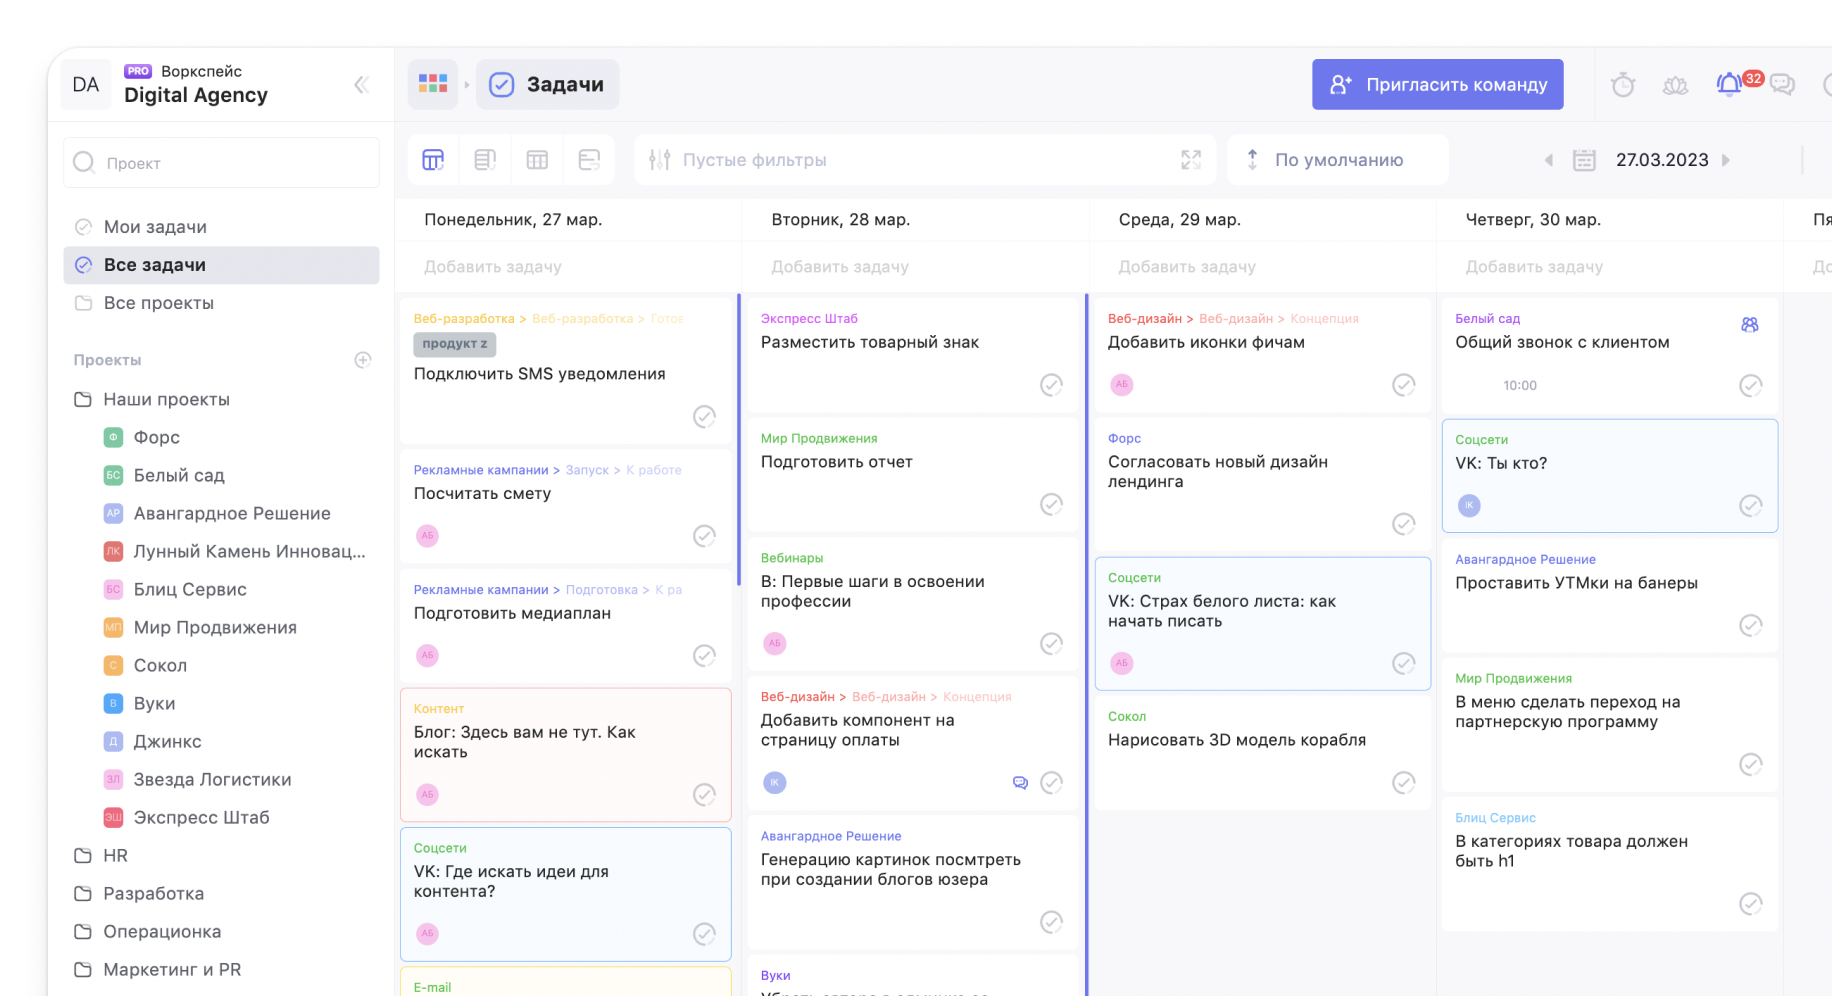Viewport: 1832px width, 996px height.
Task: Complete the 'Посчитать смету' task
Action: pyautogui.click(x=705, y=536)
